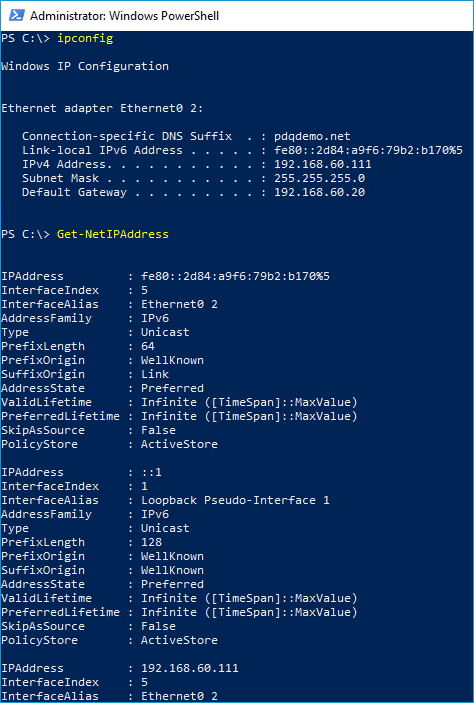Click the default gateway 192.168.60.20 value
Screen dimensions: 474x703
tap(319, 192)
